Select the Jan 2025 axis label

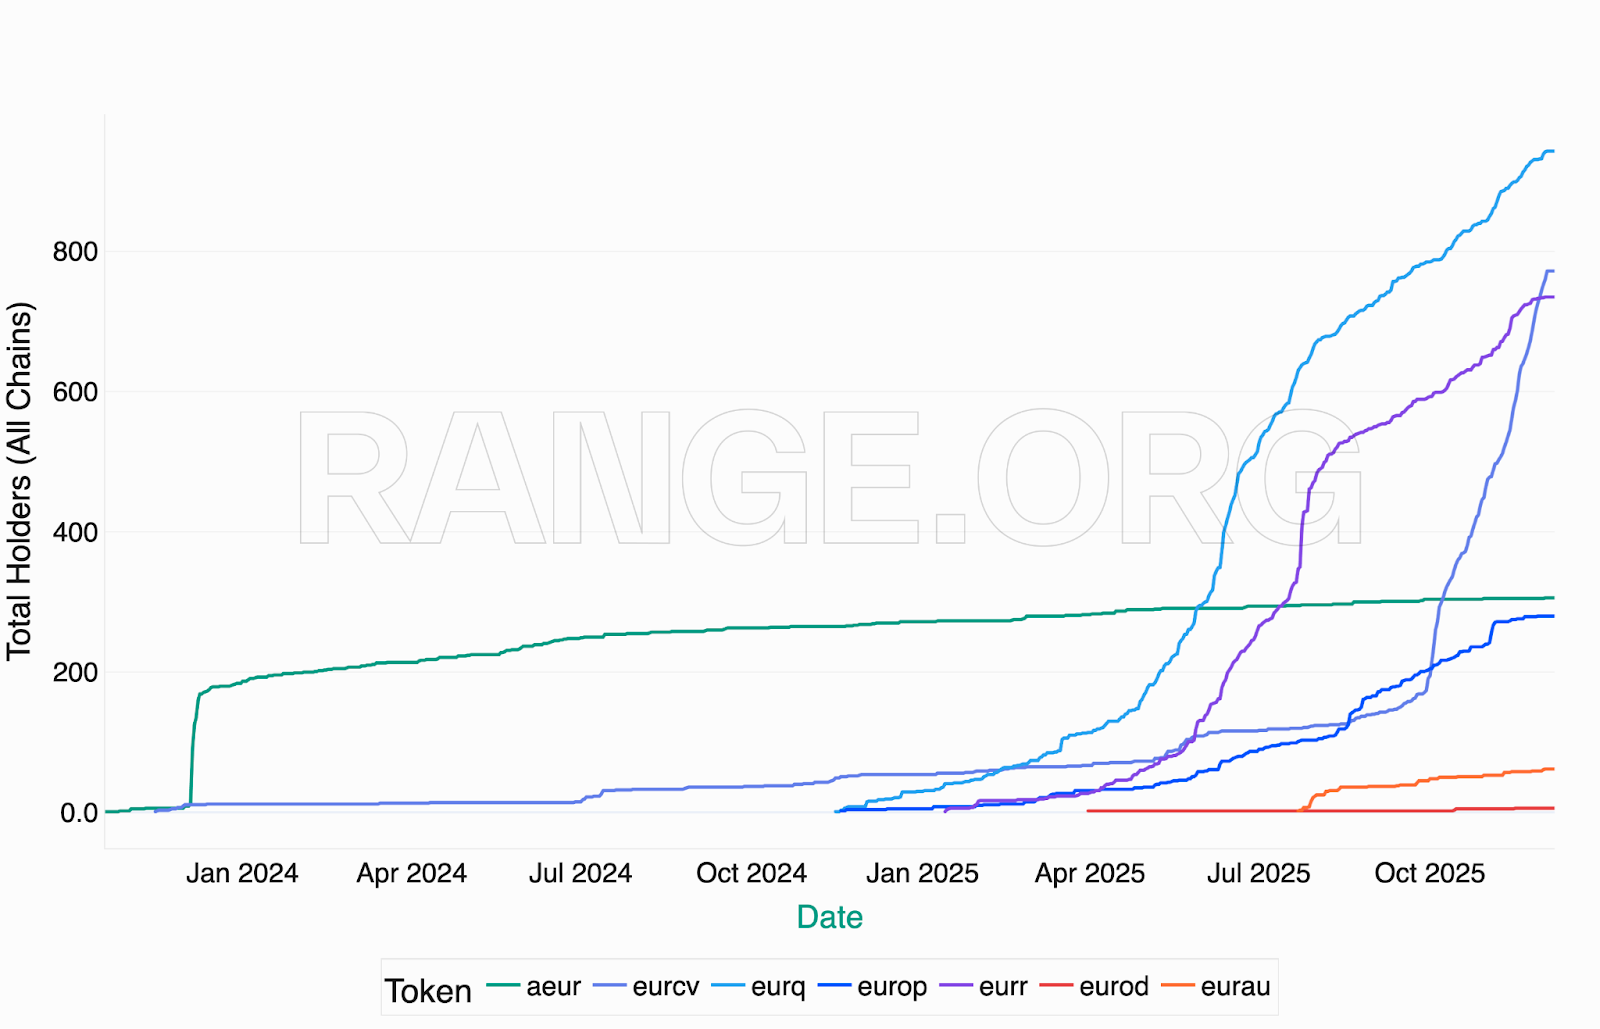(922, 873)
